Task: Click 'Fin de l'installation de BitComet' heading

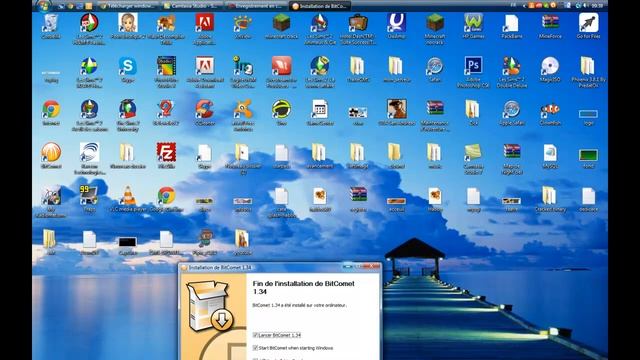Action: click(304, 287)
